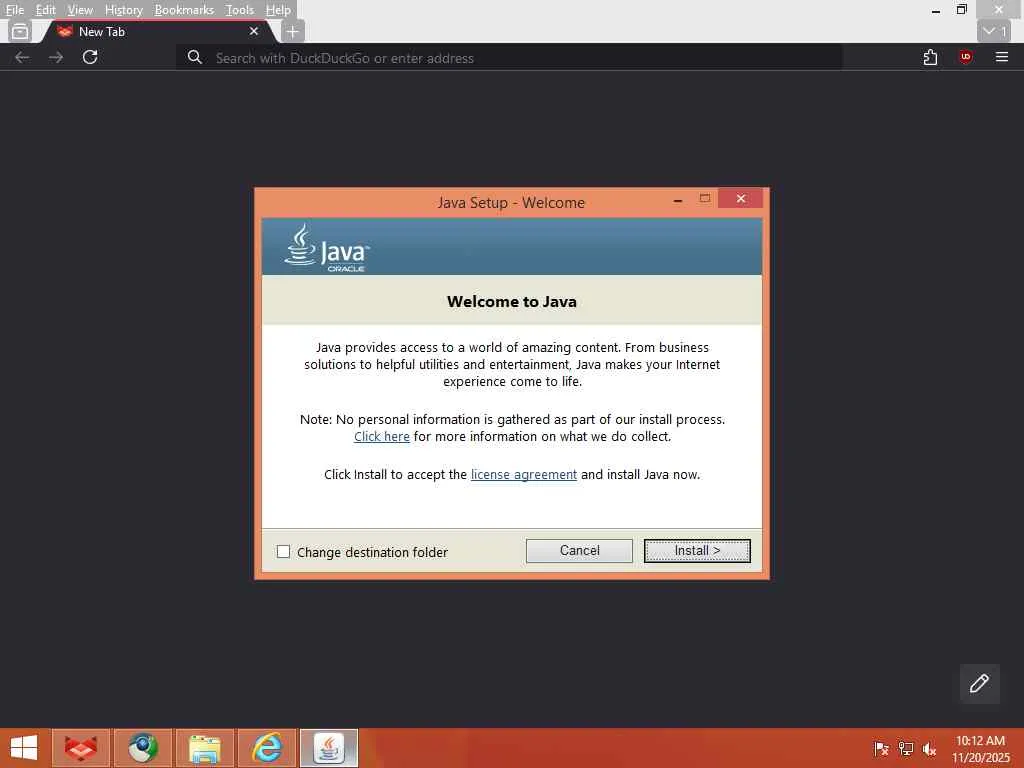Screen dimensions: 1024x768
Task: Open the Windows Start button
Action: click(24, 748)
